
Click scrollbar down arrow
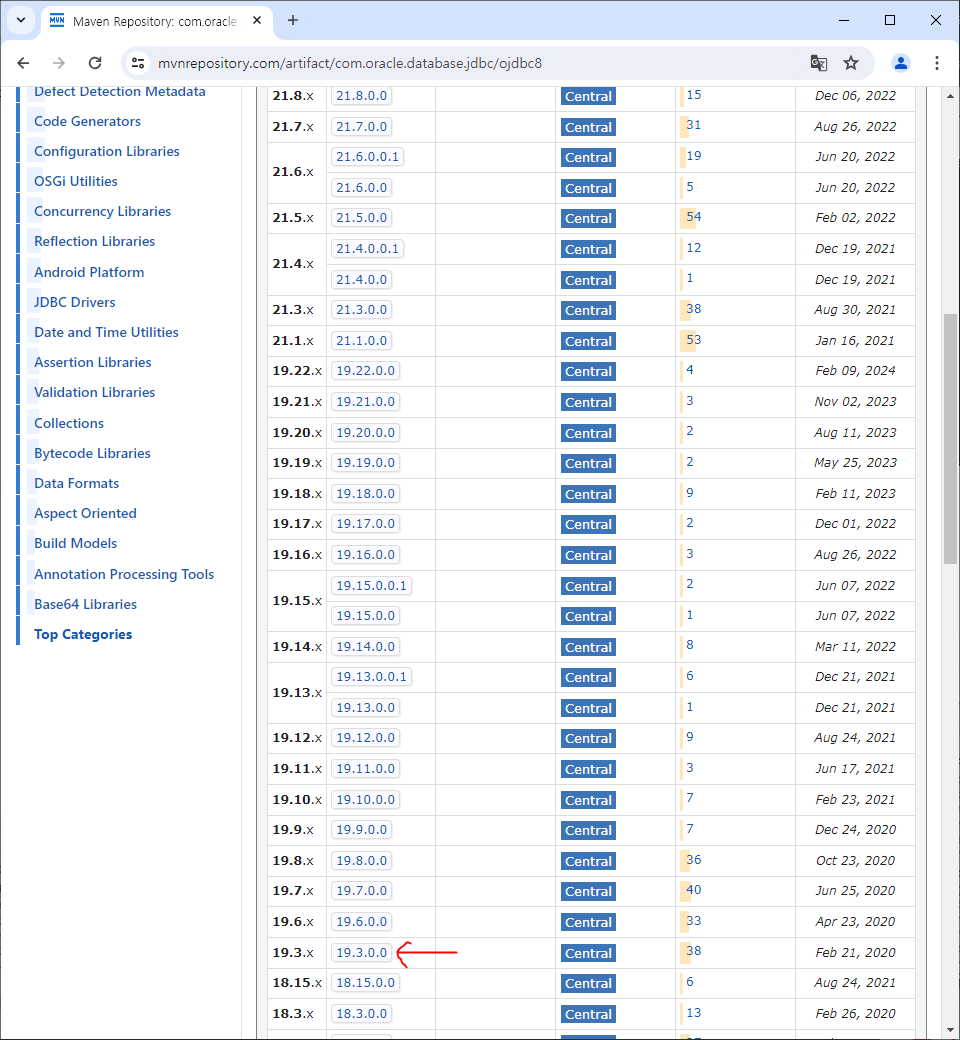pos(950,1029)
